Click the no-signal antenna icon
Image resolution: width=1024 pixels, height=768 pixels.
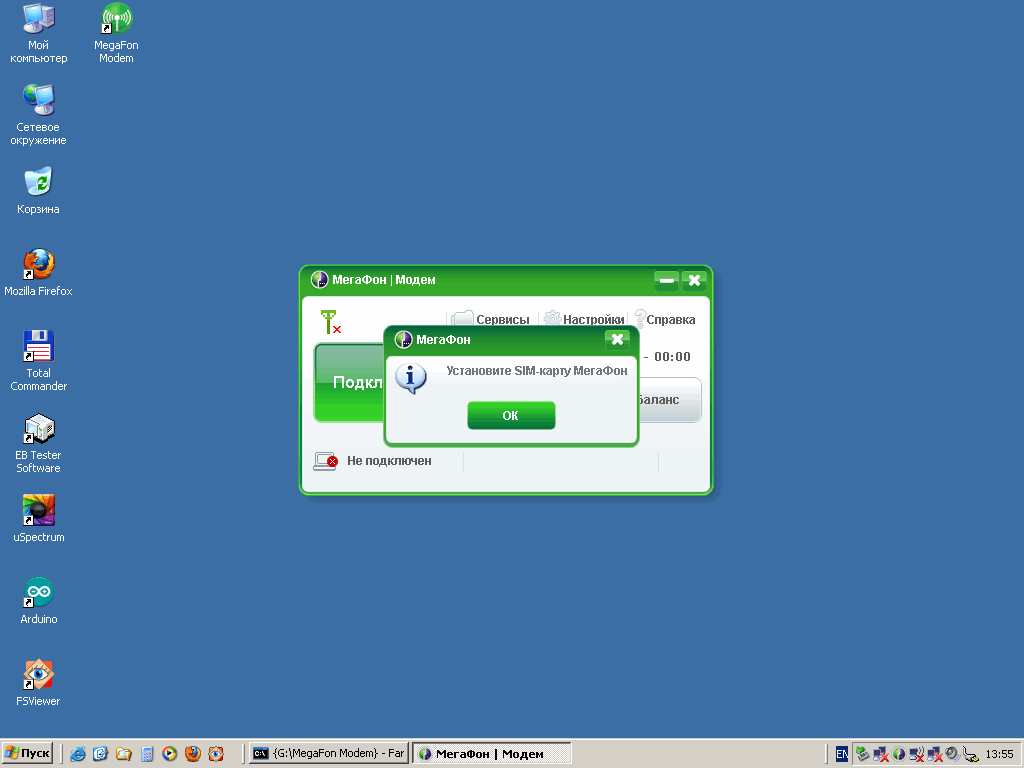[x=331, y=322]
